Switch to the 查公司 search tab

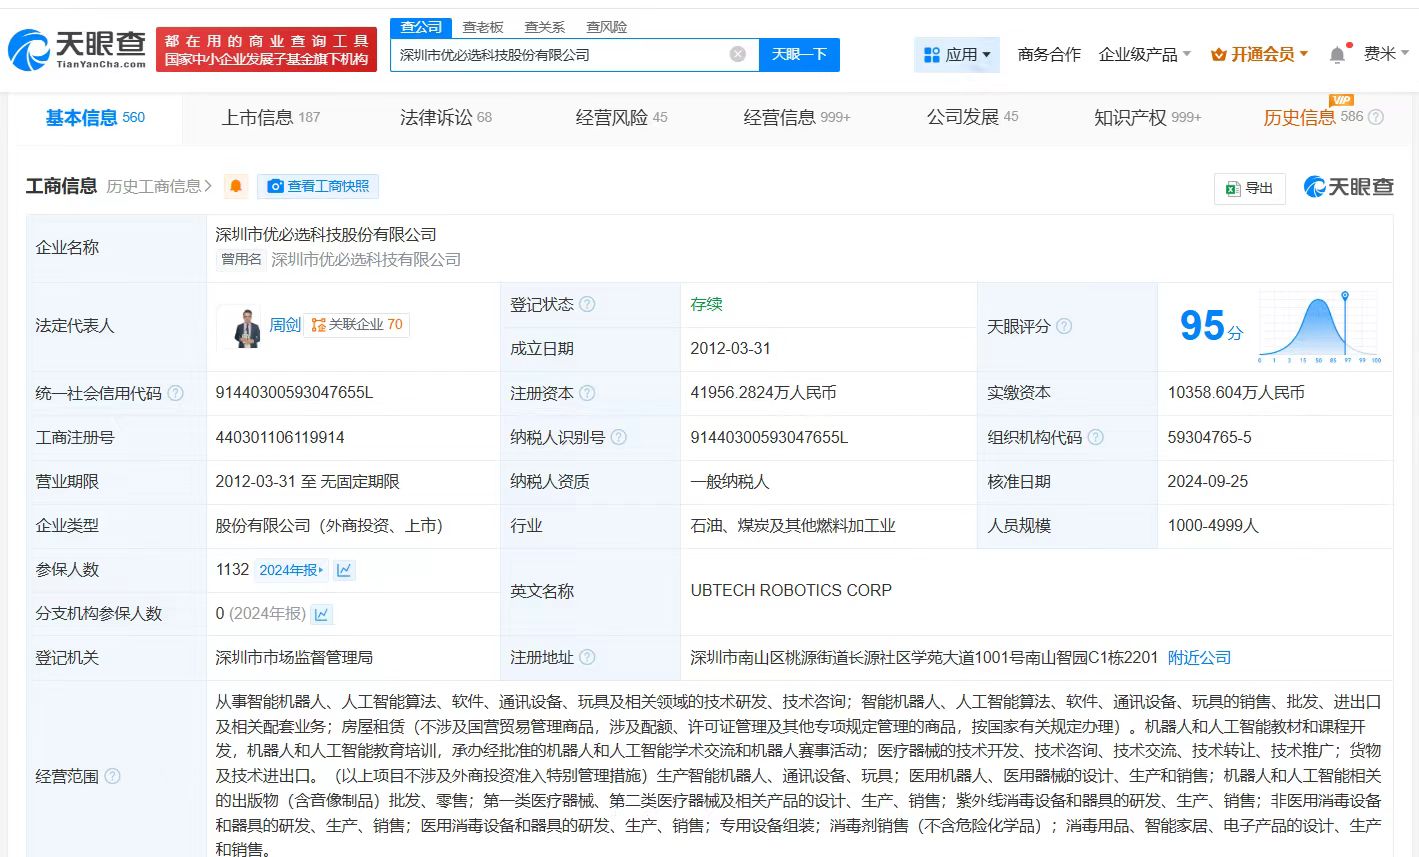[x=421, y=27]
